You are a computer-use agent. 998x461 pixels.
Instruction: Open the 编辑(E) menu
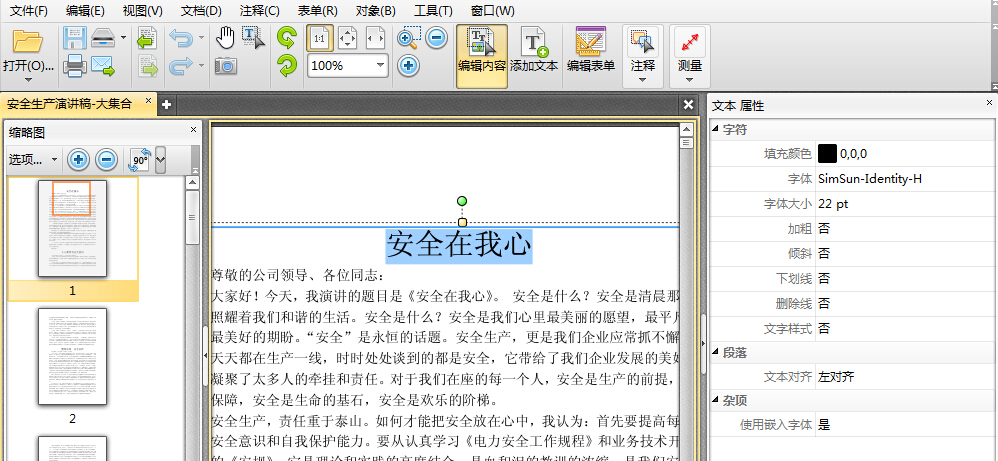coord(85,10)
